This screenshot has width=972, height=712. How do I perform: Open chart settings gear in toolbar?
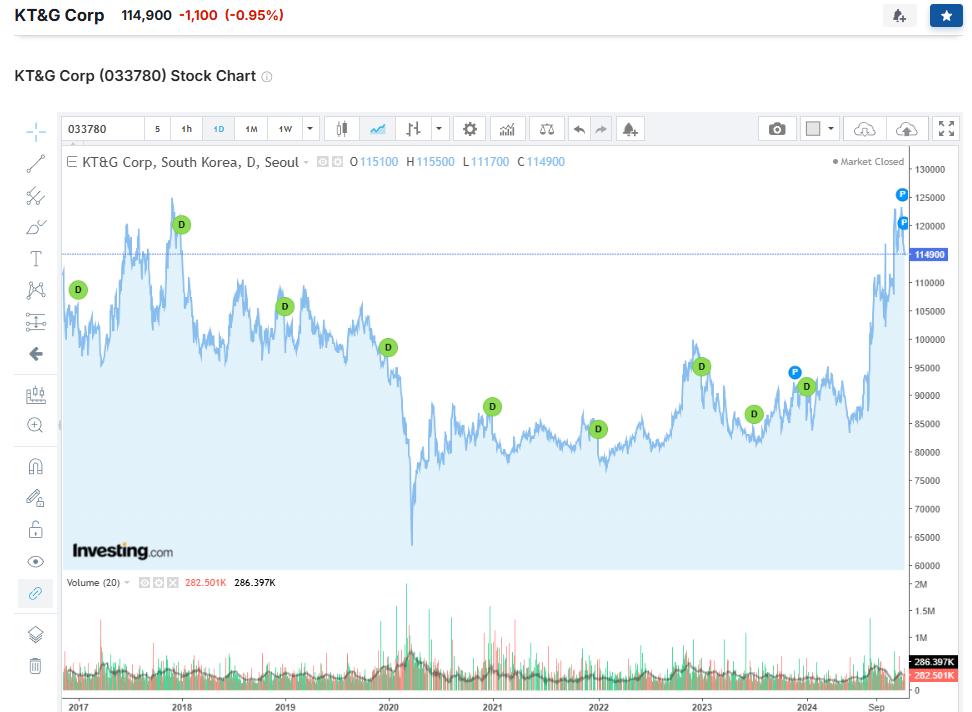point(470,129)
